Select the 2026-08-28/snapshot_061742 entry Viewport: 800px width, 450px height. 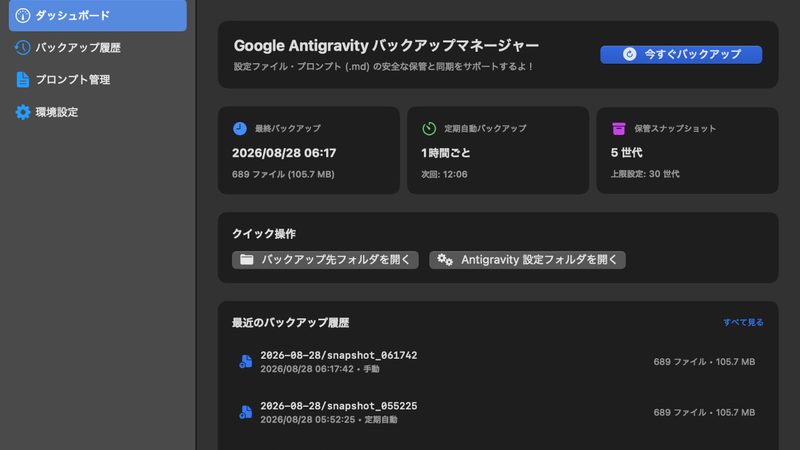[498, 361]
